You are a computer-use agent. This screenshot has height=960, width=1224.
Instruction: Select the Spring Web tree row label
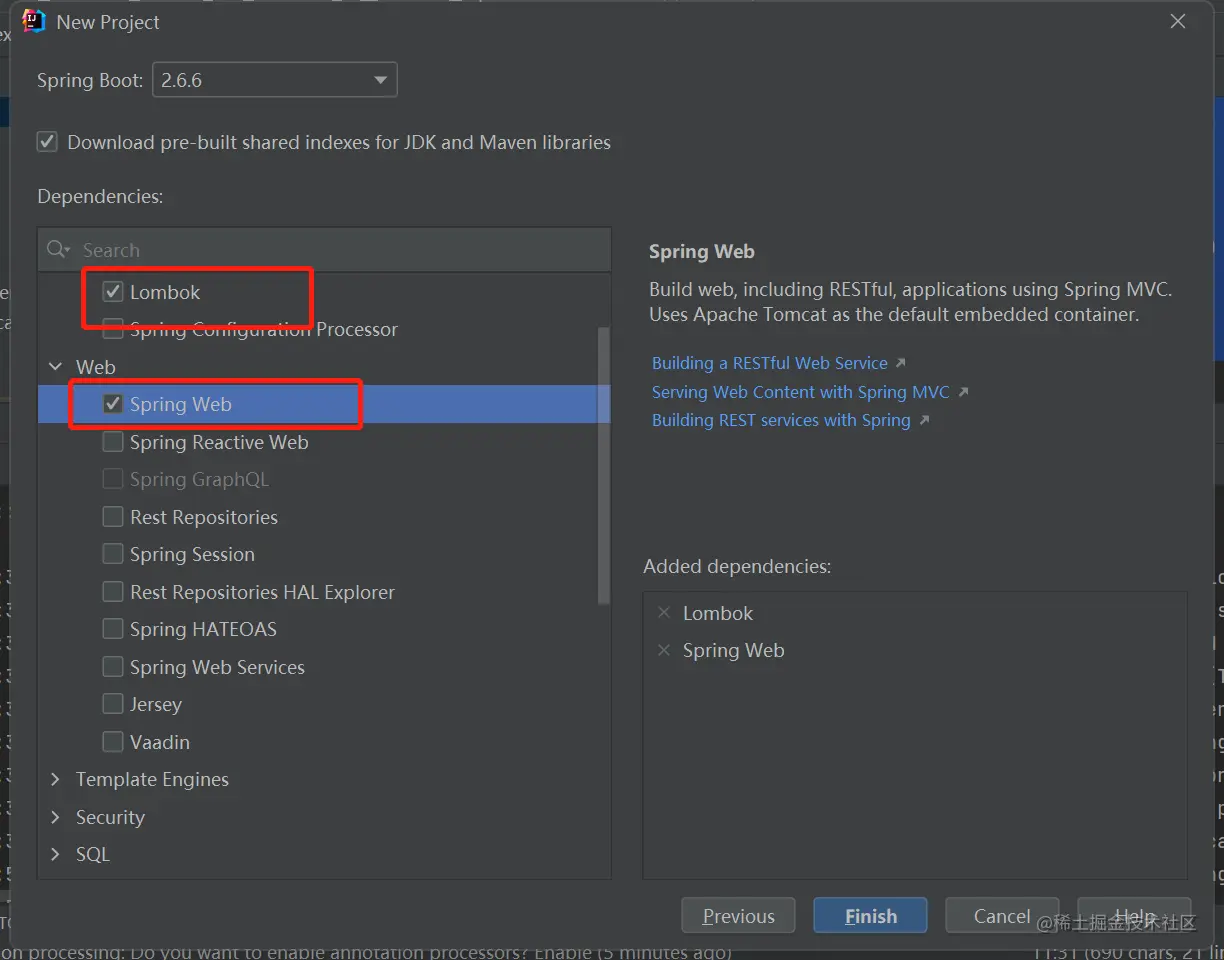[x=181, y=404]
